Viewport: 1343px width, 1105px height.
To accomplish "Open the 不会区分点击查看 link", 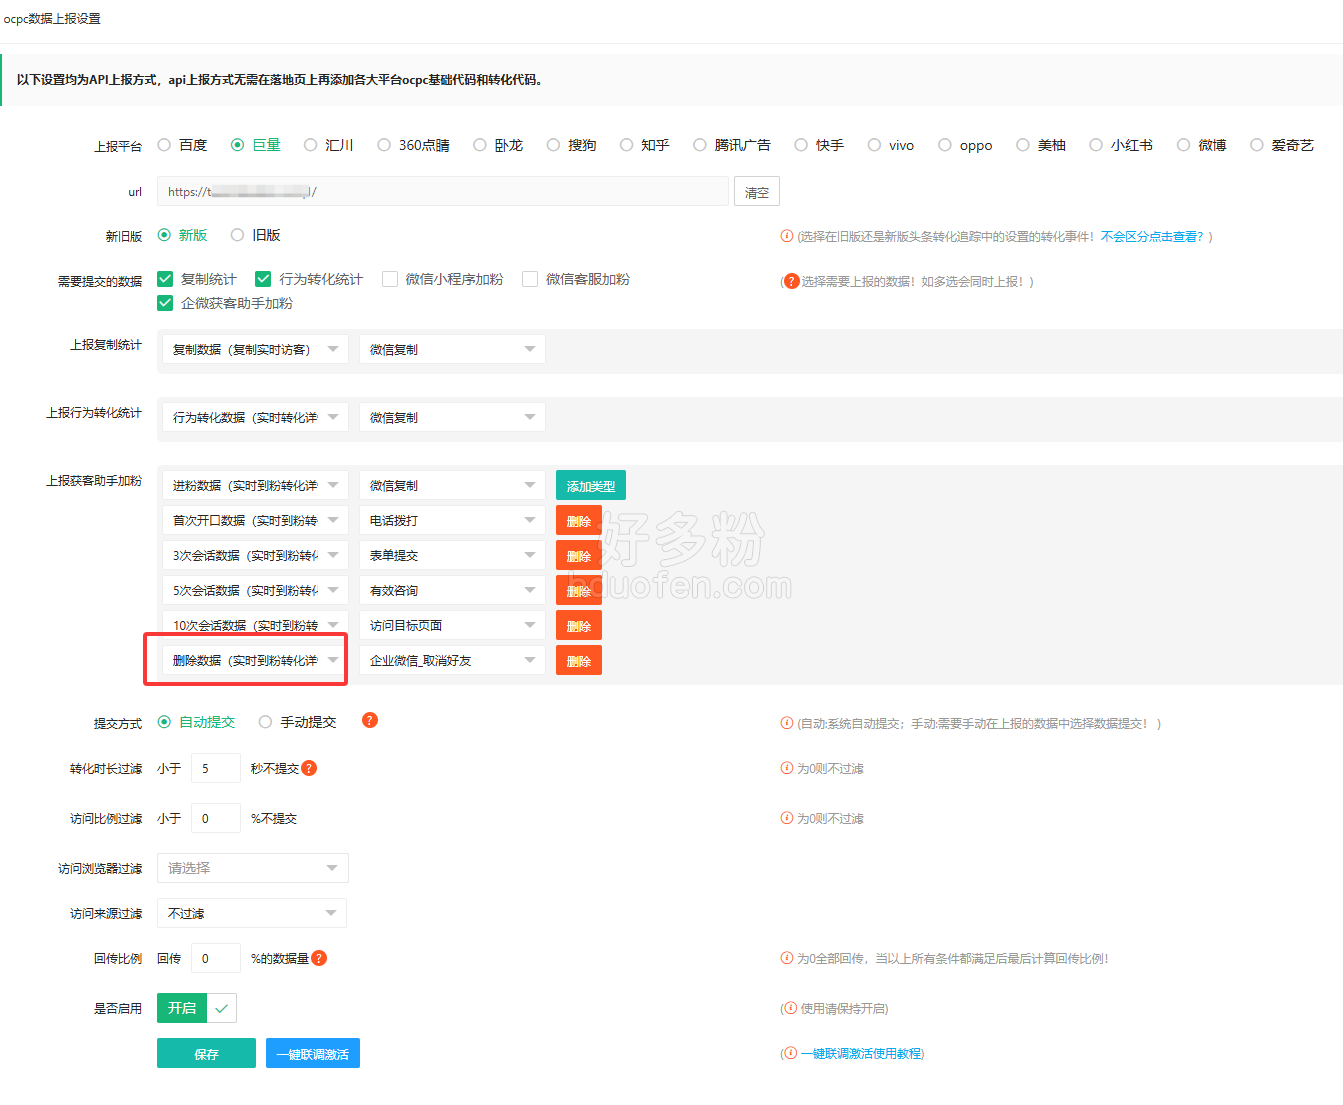I will (x=1152, y=237).
